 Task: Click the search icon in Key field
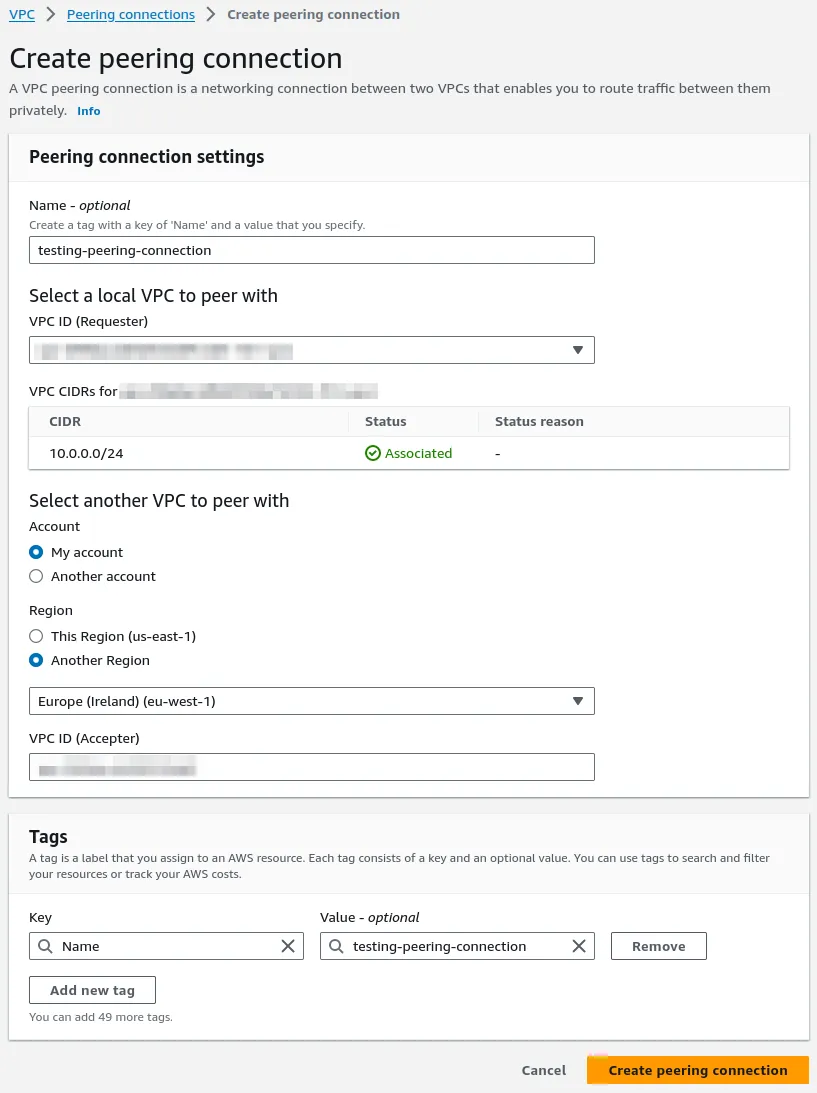(45, 946)
